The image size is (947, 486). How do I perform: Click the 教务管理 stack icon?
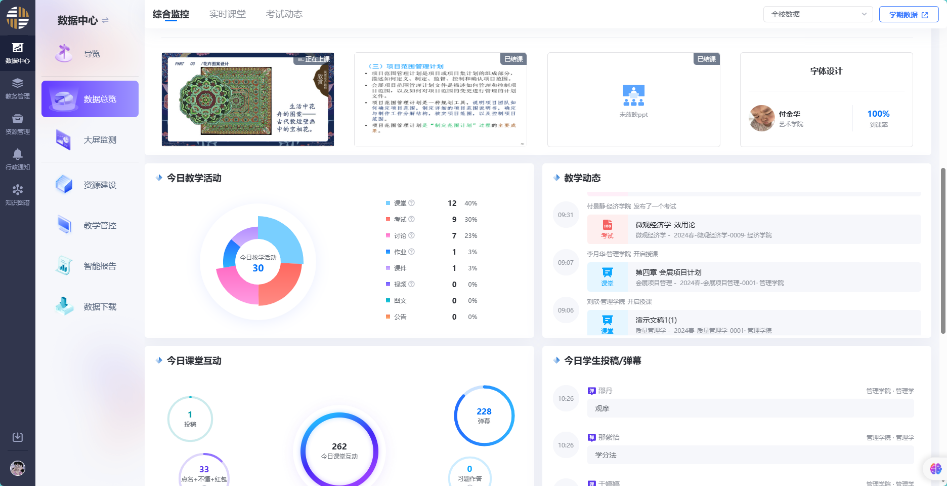(17, 88)
